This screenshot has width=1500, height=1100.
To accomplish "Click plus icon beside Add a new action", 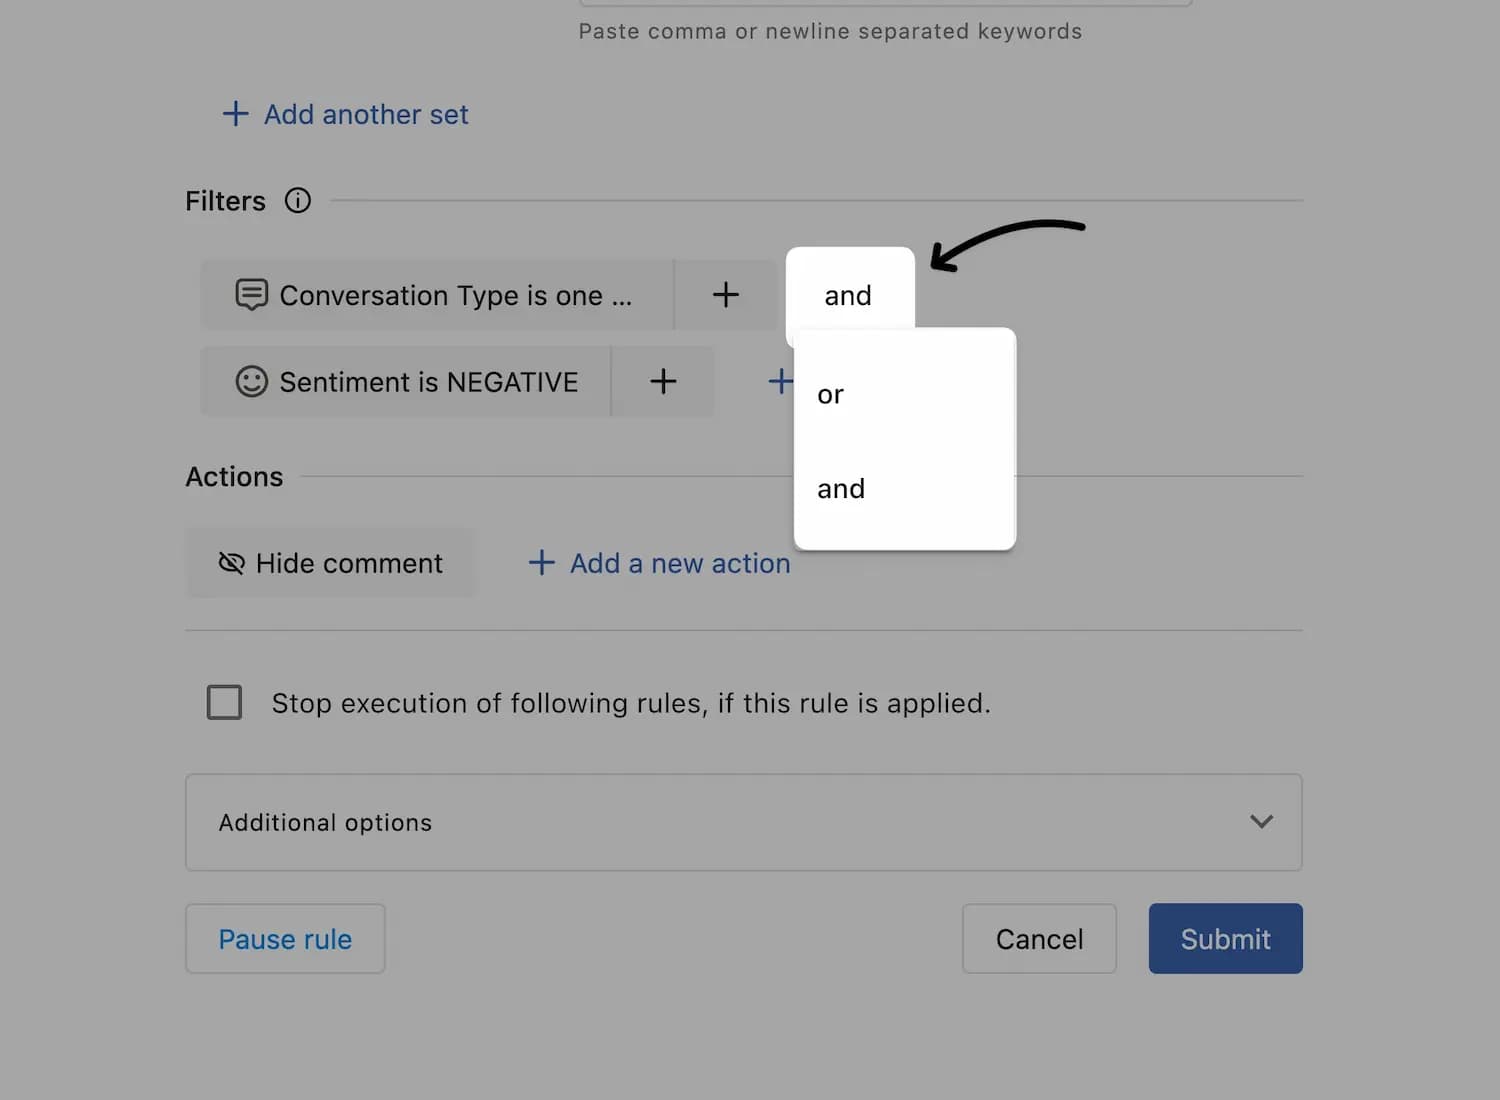I will coord(541,563).
